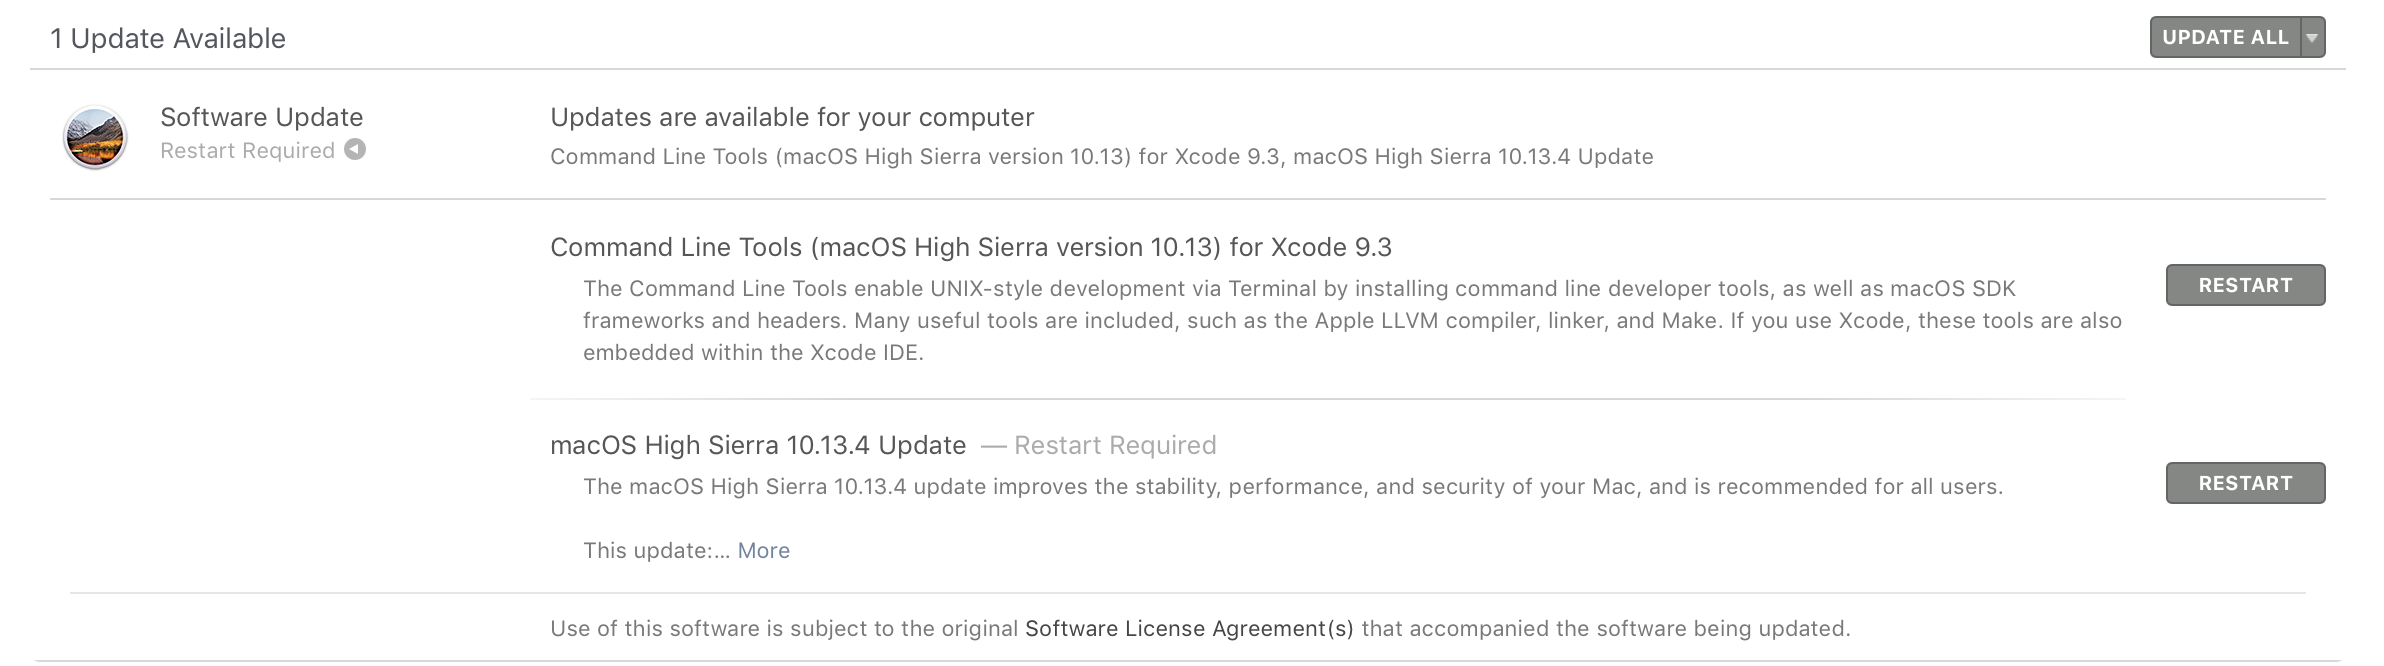Click RESTART for macOS High Sierra 10.13.4 Update
The height and width of the screenshot is (666, 2384).
[x=2245, y=483]
